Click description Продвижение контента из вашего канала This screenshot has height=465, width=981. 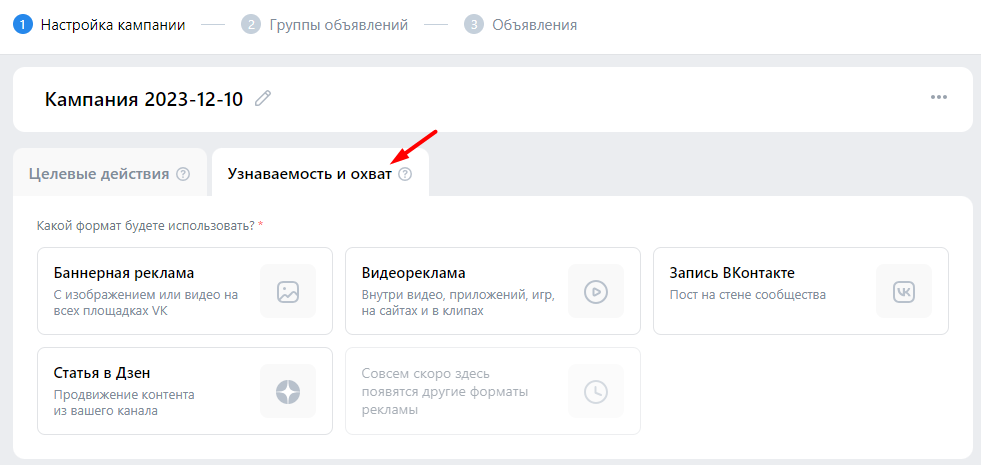click(x=125, y=402)
